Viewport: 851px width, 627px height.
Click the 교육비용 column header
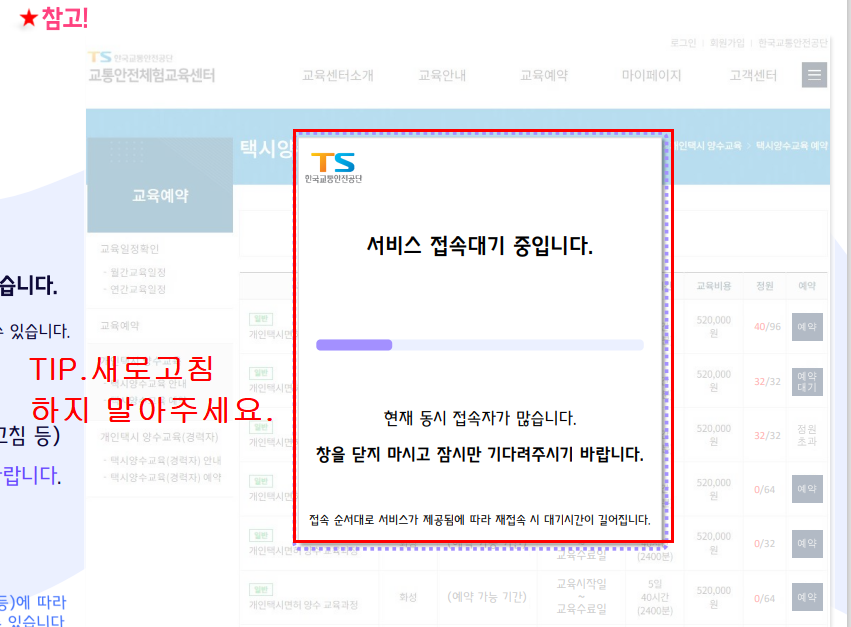714,286
